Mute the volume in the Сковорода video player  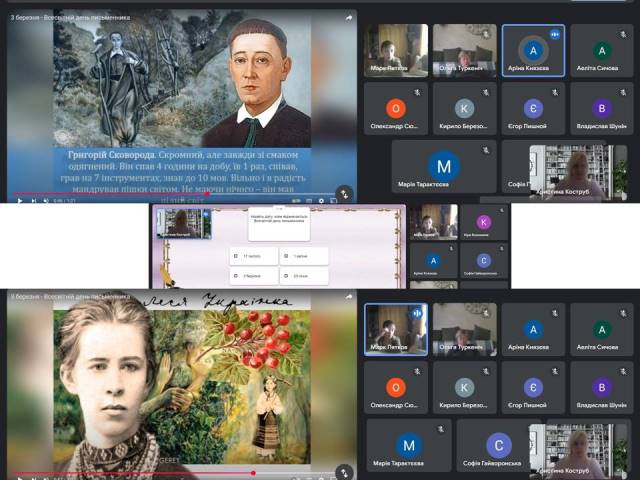coord(46,200)
